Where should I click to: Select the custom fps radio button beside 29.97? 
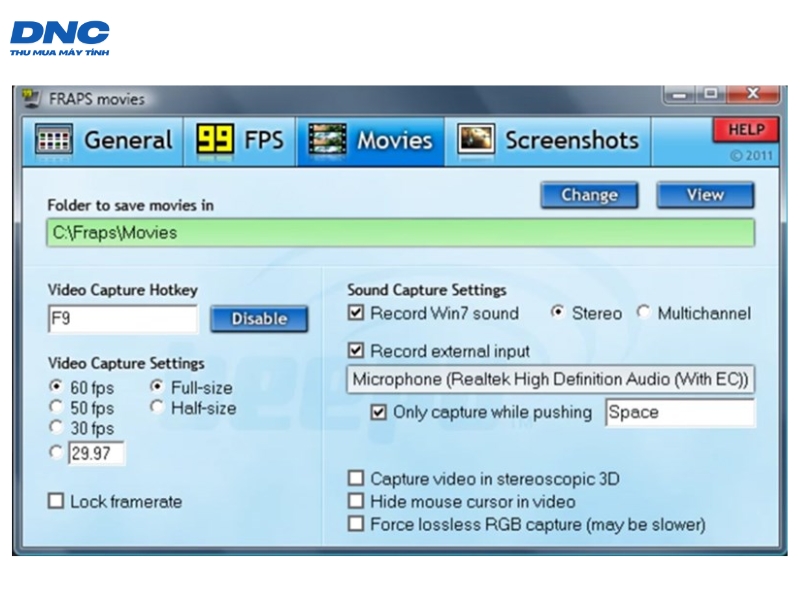pyautogui.click(x=56, y=452)
